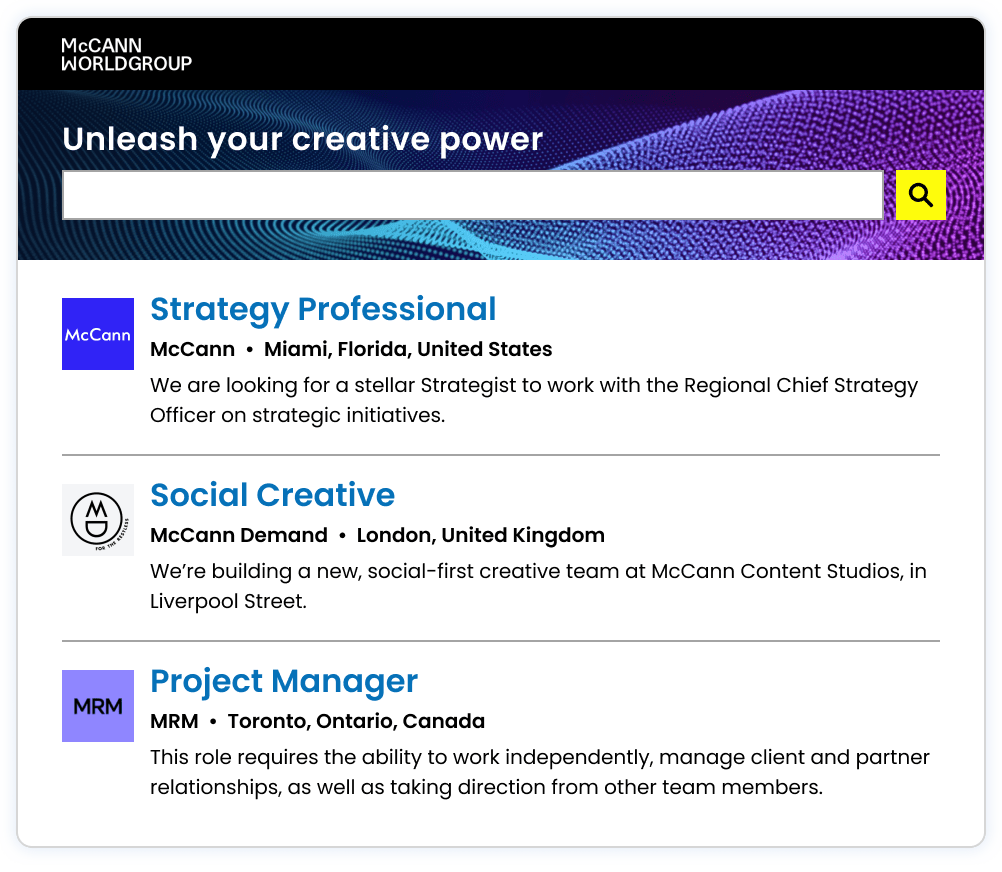The image size is (1002, 872).
Task: Click the McCann Demand circular logo
Action: pyautogui.click(x=98, y=520)
